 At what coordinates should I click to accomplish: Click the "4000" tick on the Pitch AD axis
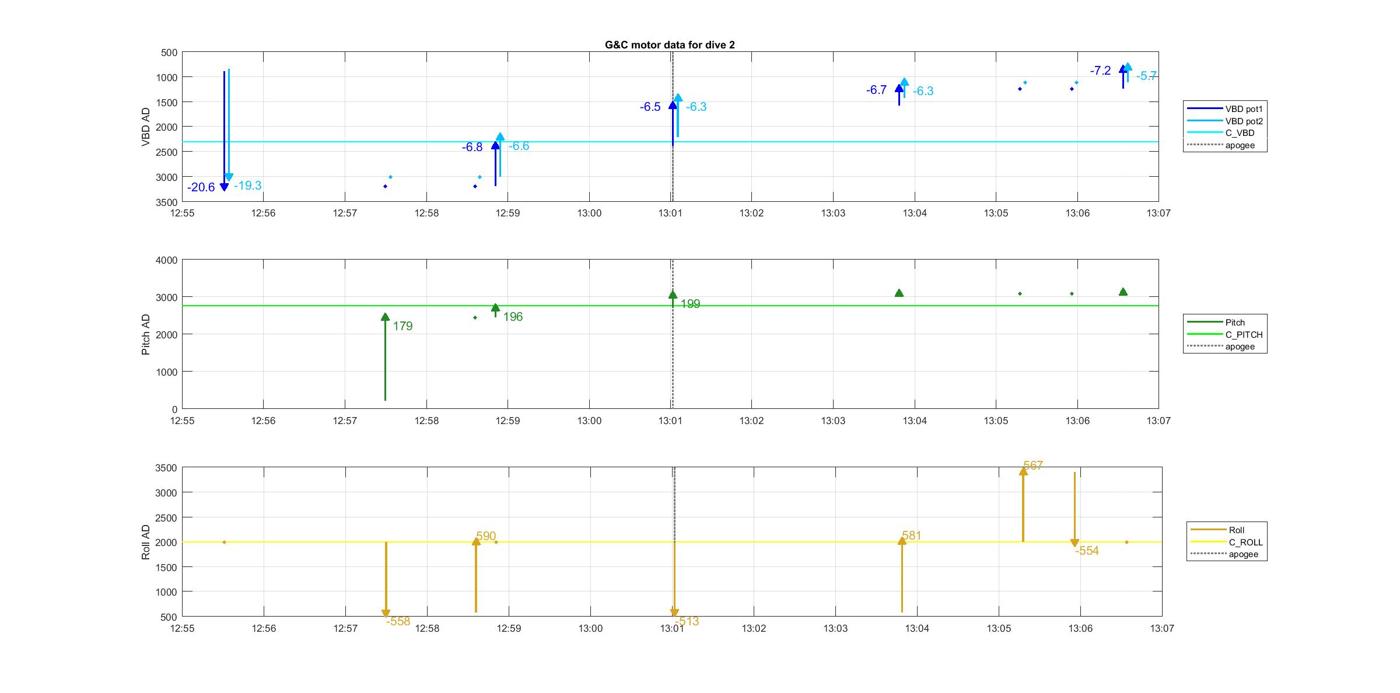pyautogui.click(x=165, y=260)
